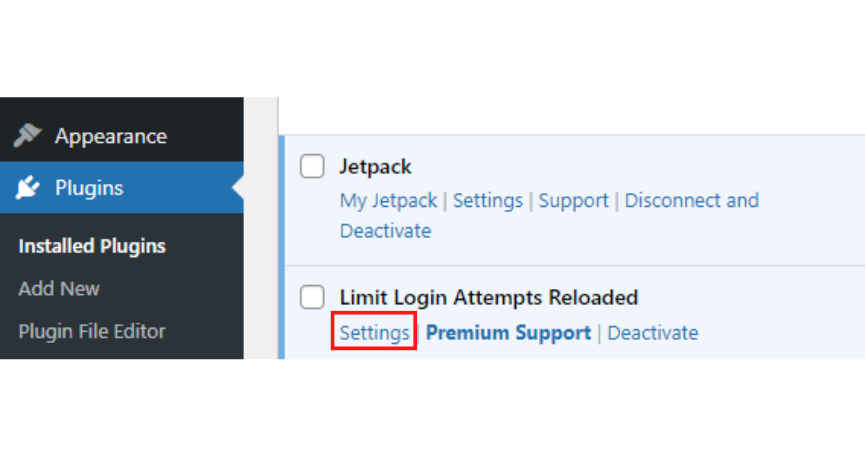
Task: Deactivate the Limit Login Attempts Reloaded plugin
Action: (653, 332)
